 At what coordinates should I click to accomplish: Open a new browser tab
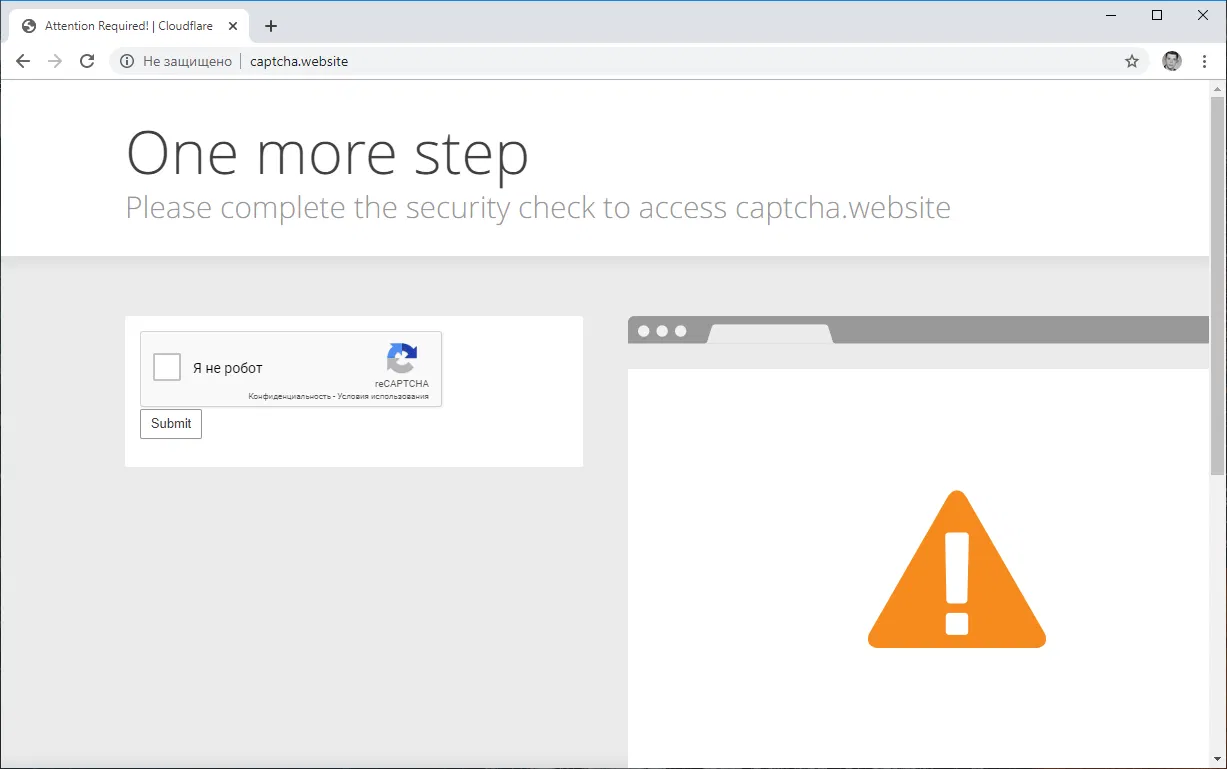[270, 25]
